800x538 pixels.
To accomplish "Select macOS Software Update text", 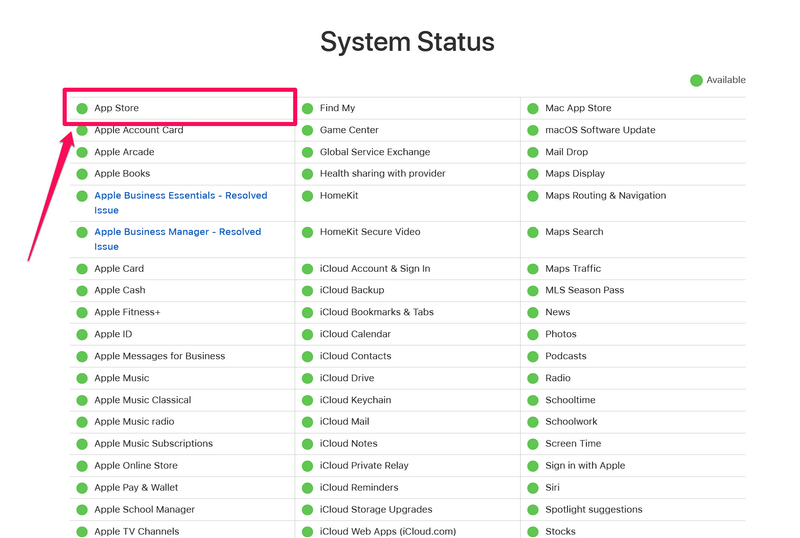I will pyautogui.click(x=600, y=130).
